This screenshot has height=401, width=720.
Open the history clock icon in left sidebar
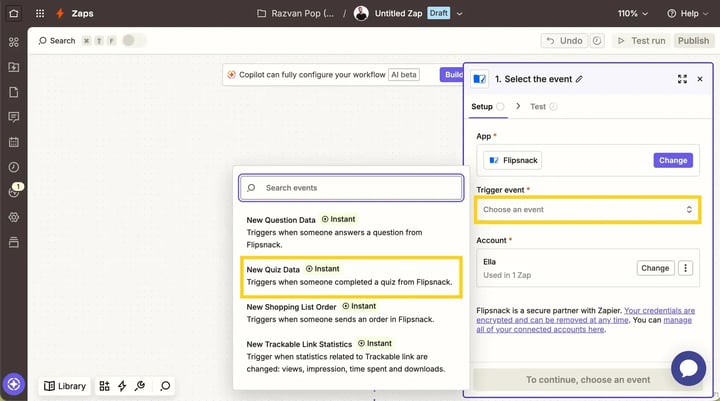click(x=14, y=167)
